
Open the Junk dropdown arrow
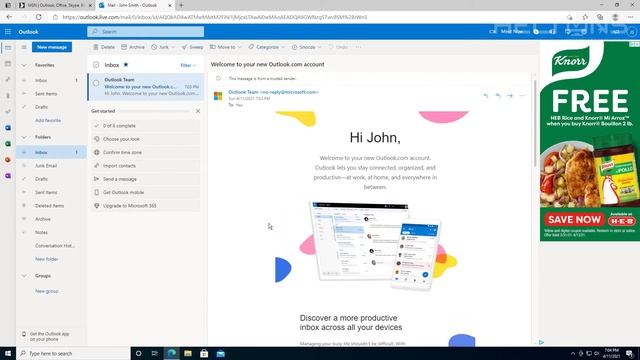(x=173, y=47)
